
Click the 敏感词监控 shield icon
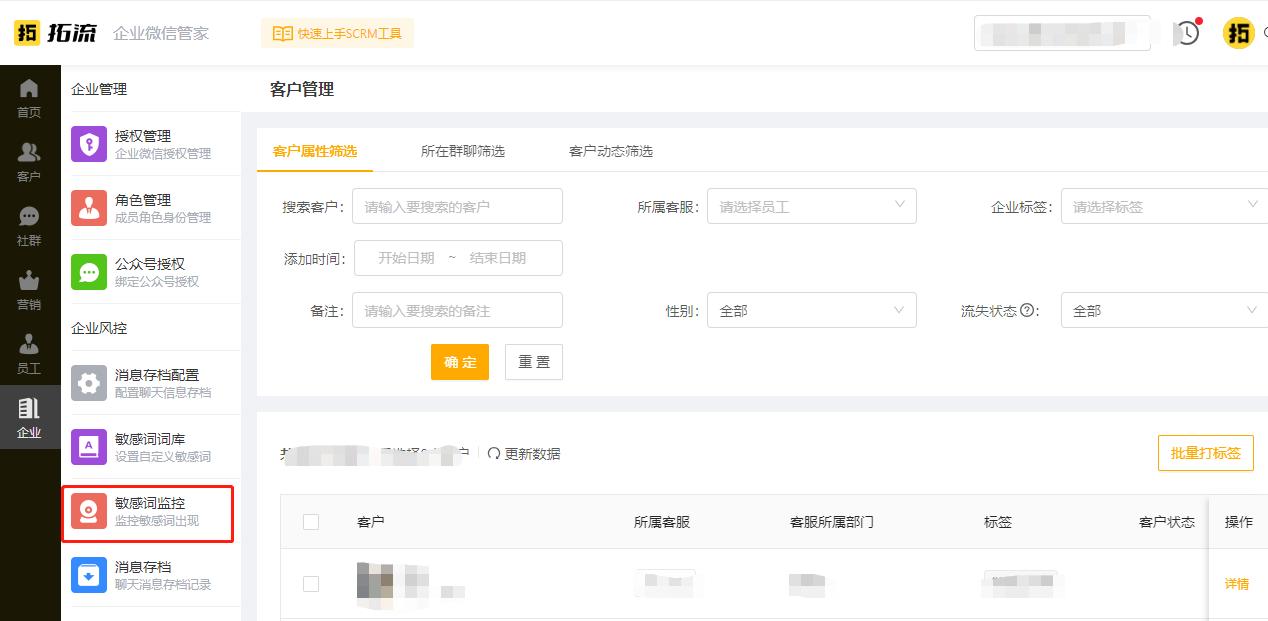89,511
